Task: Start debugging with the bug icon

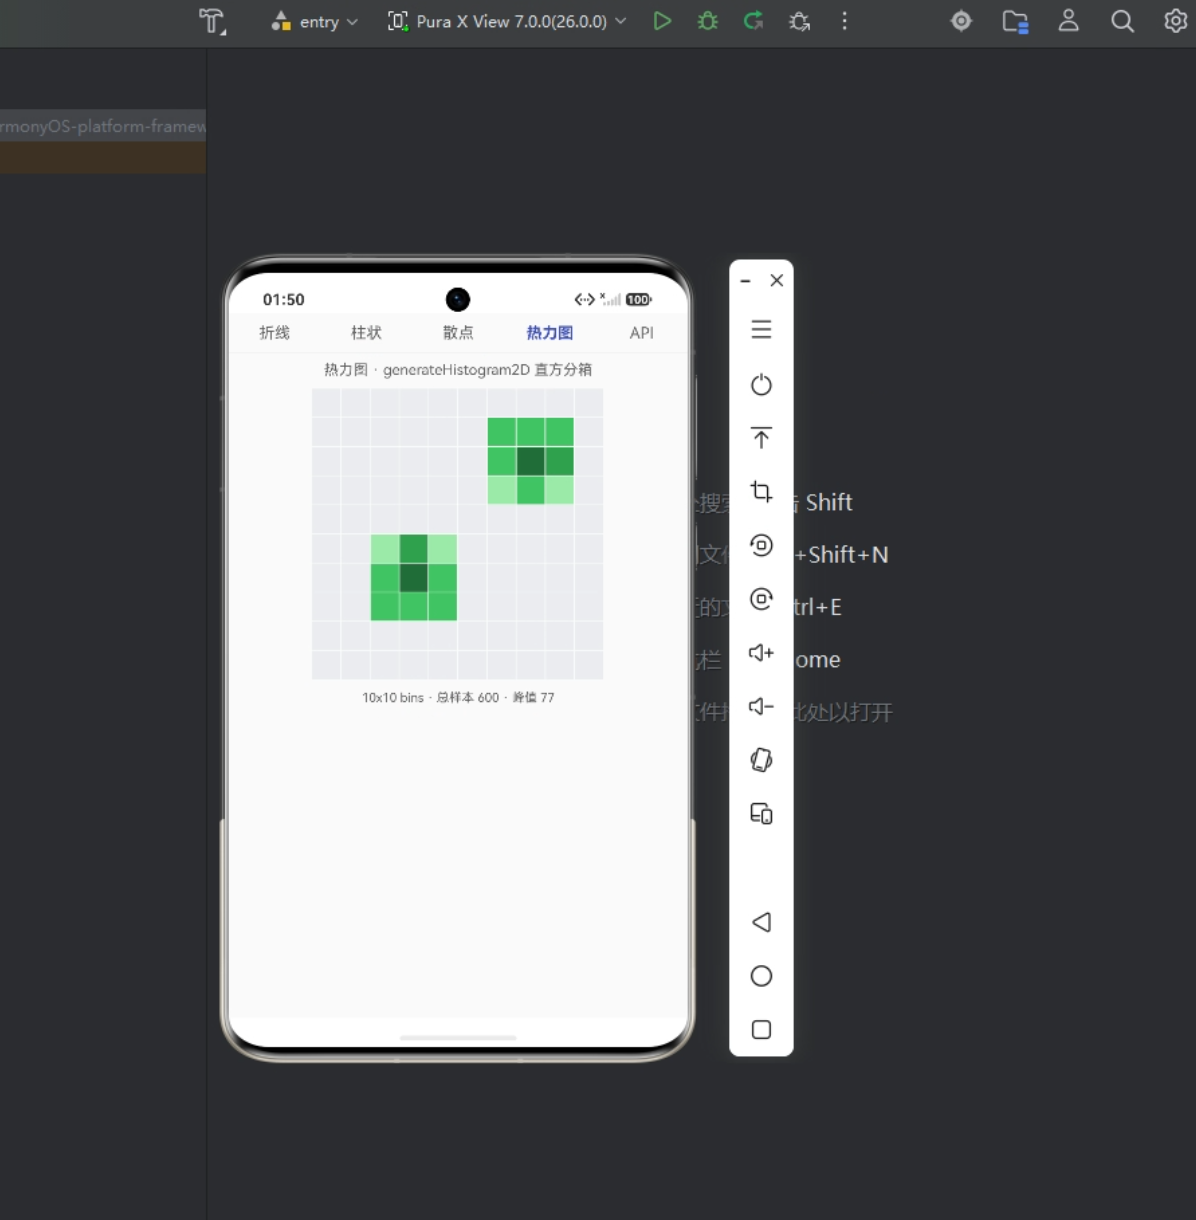Action: (708, 21)
